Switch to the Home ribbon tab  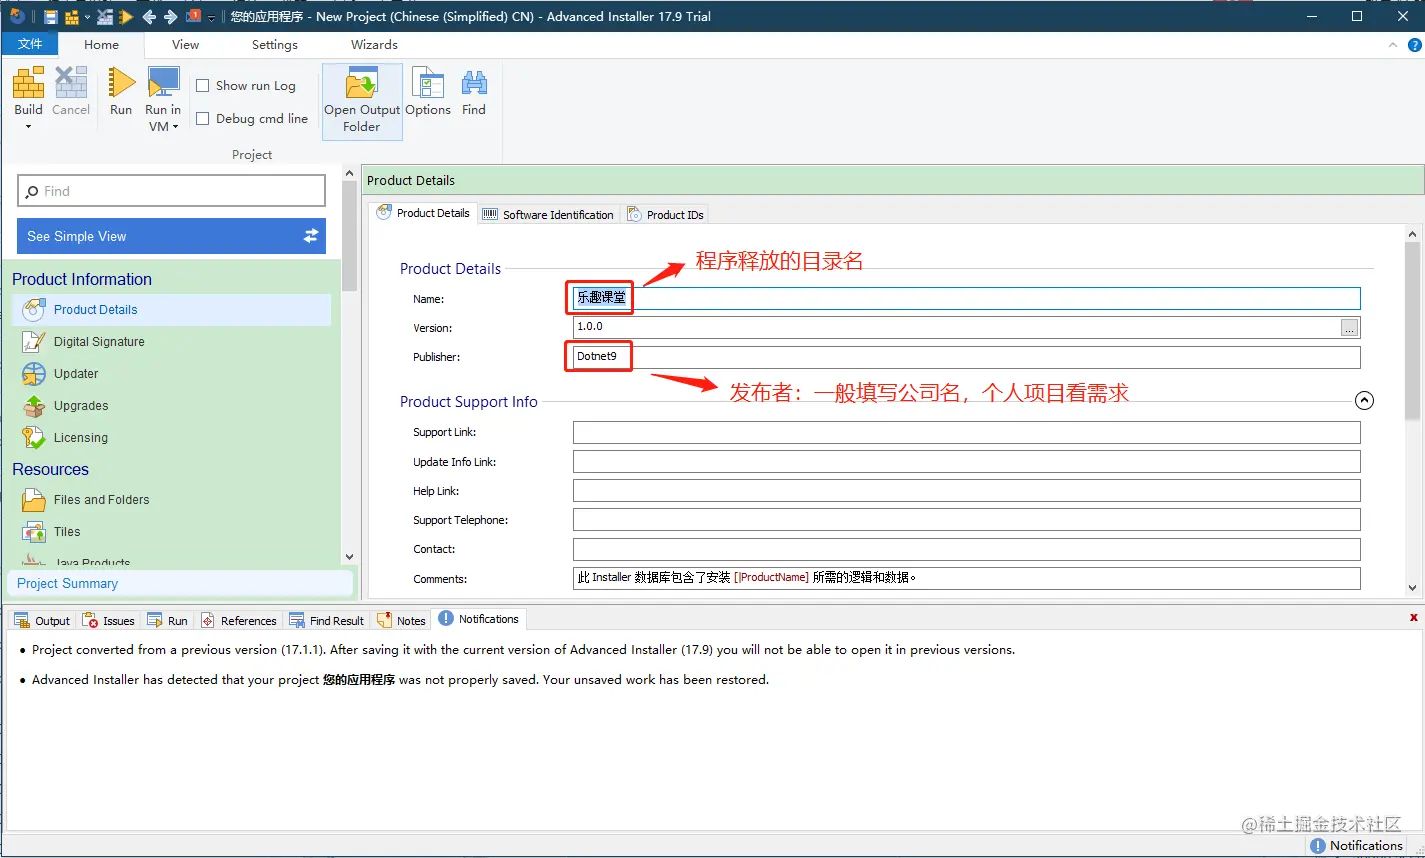102,44
